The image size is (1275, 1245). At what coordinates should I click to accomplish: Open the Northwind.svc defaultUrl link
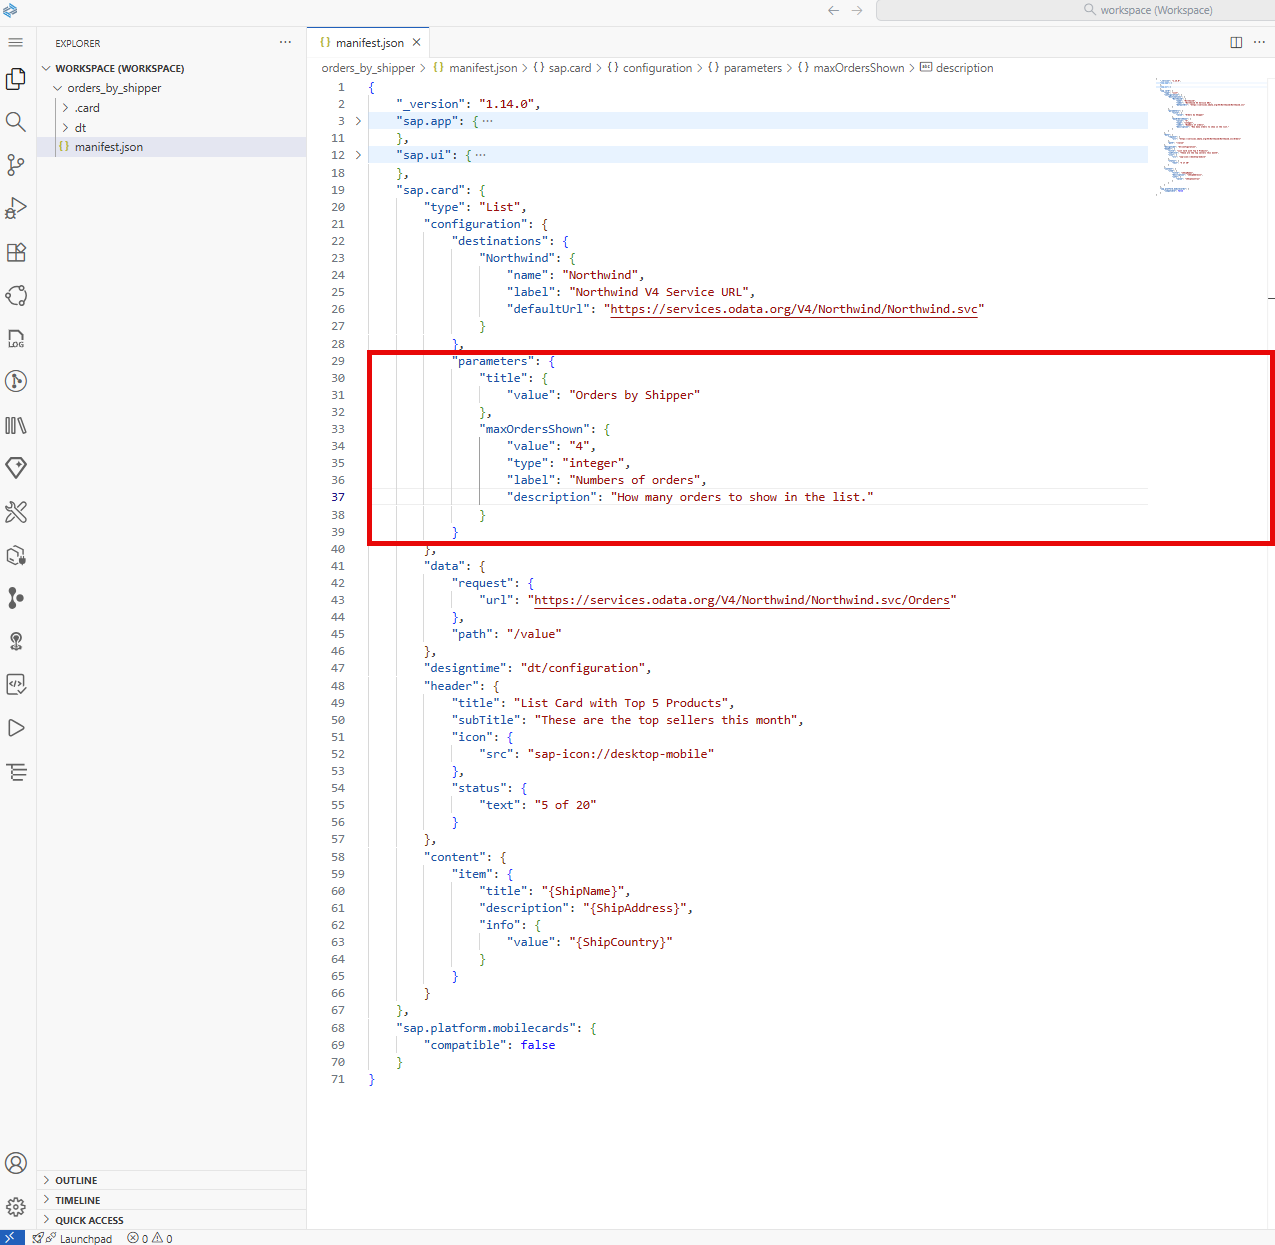[x=794, y=309]
